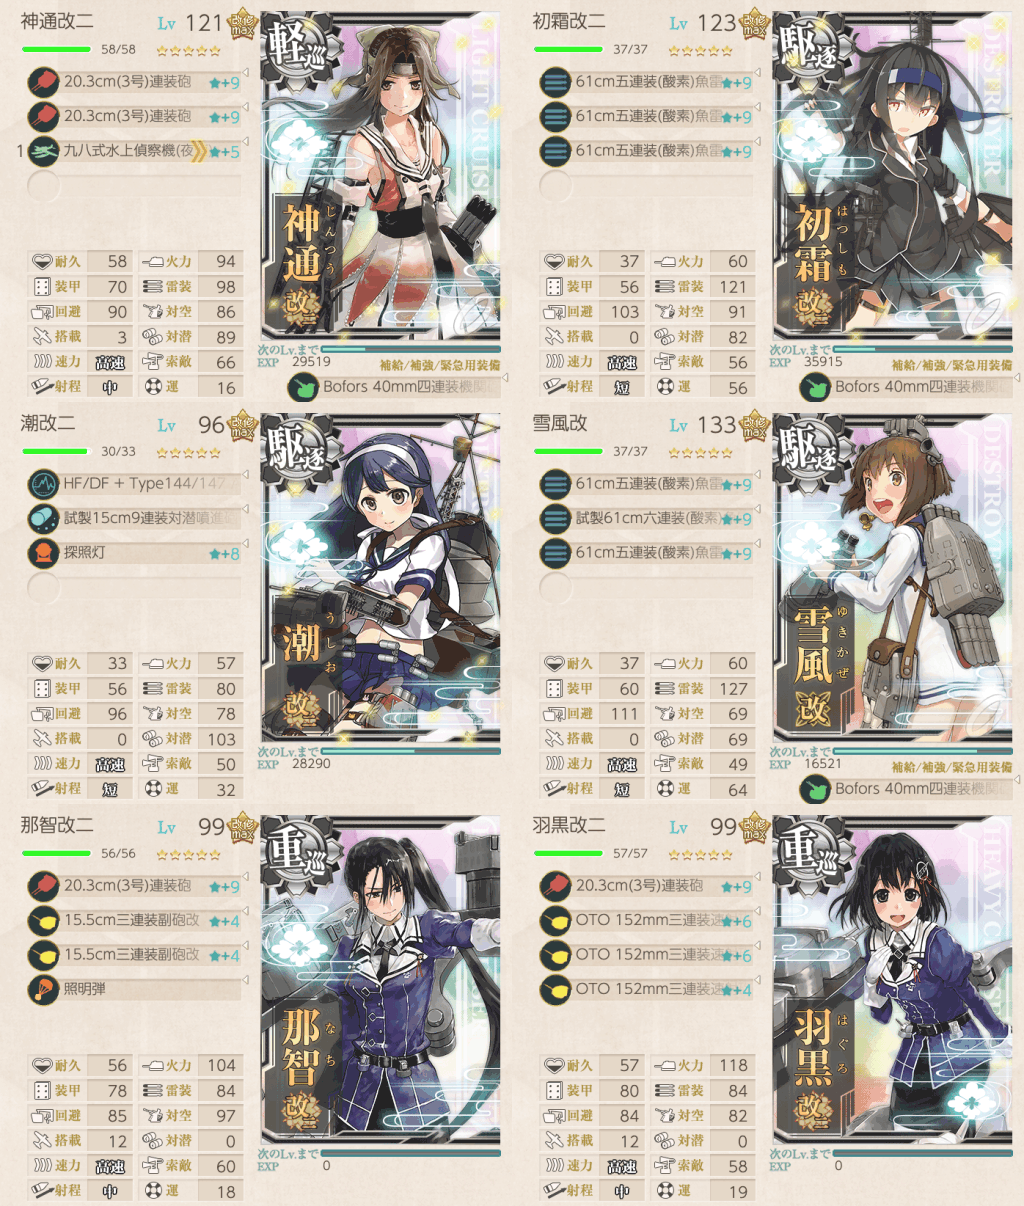
Task: Click Haguro's first yellow OTO 152mm gun icon
Action: coord(554,921)
